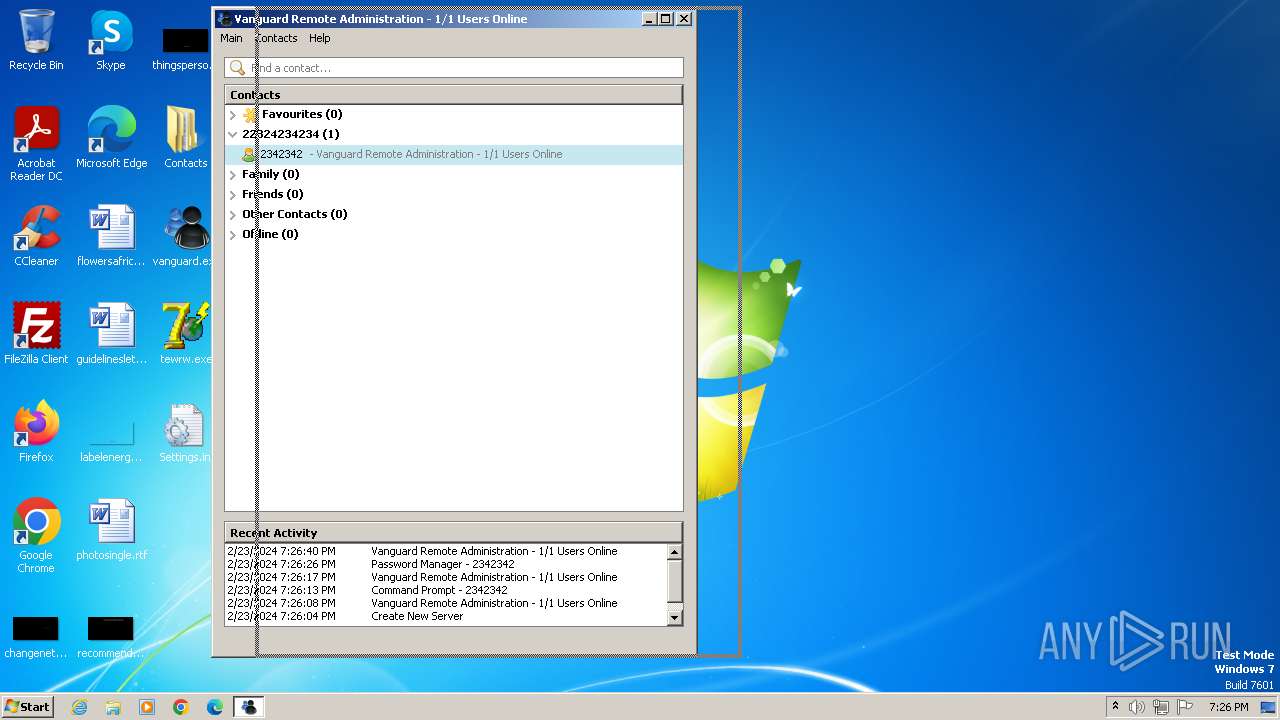Expand the Favourites (0) group
This screenshot has width=1280, height=720.
[x=233, y=115]
